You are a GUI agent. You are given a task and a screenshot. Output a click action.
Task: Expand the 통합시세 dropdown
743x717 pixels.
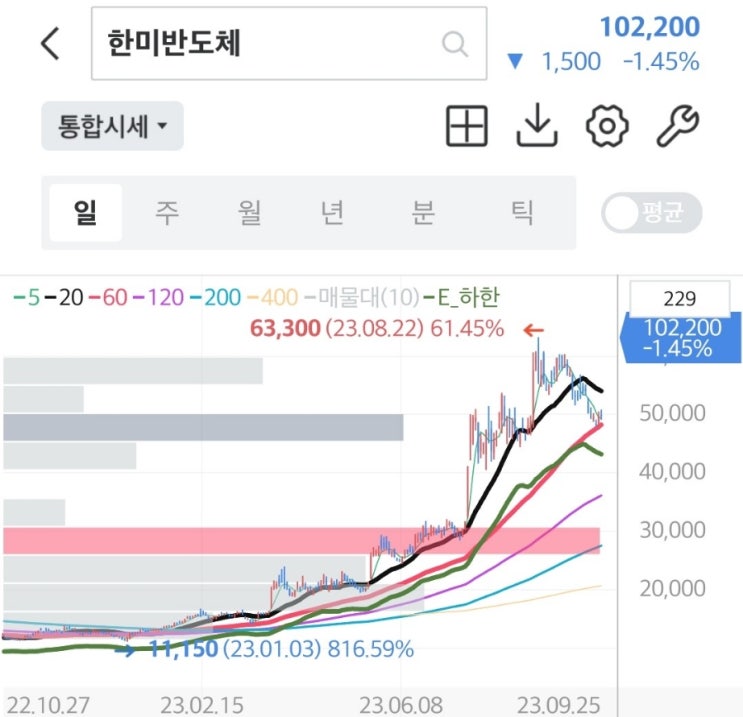tap(112, 126)
